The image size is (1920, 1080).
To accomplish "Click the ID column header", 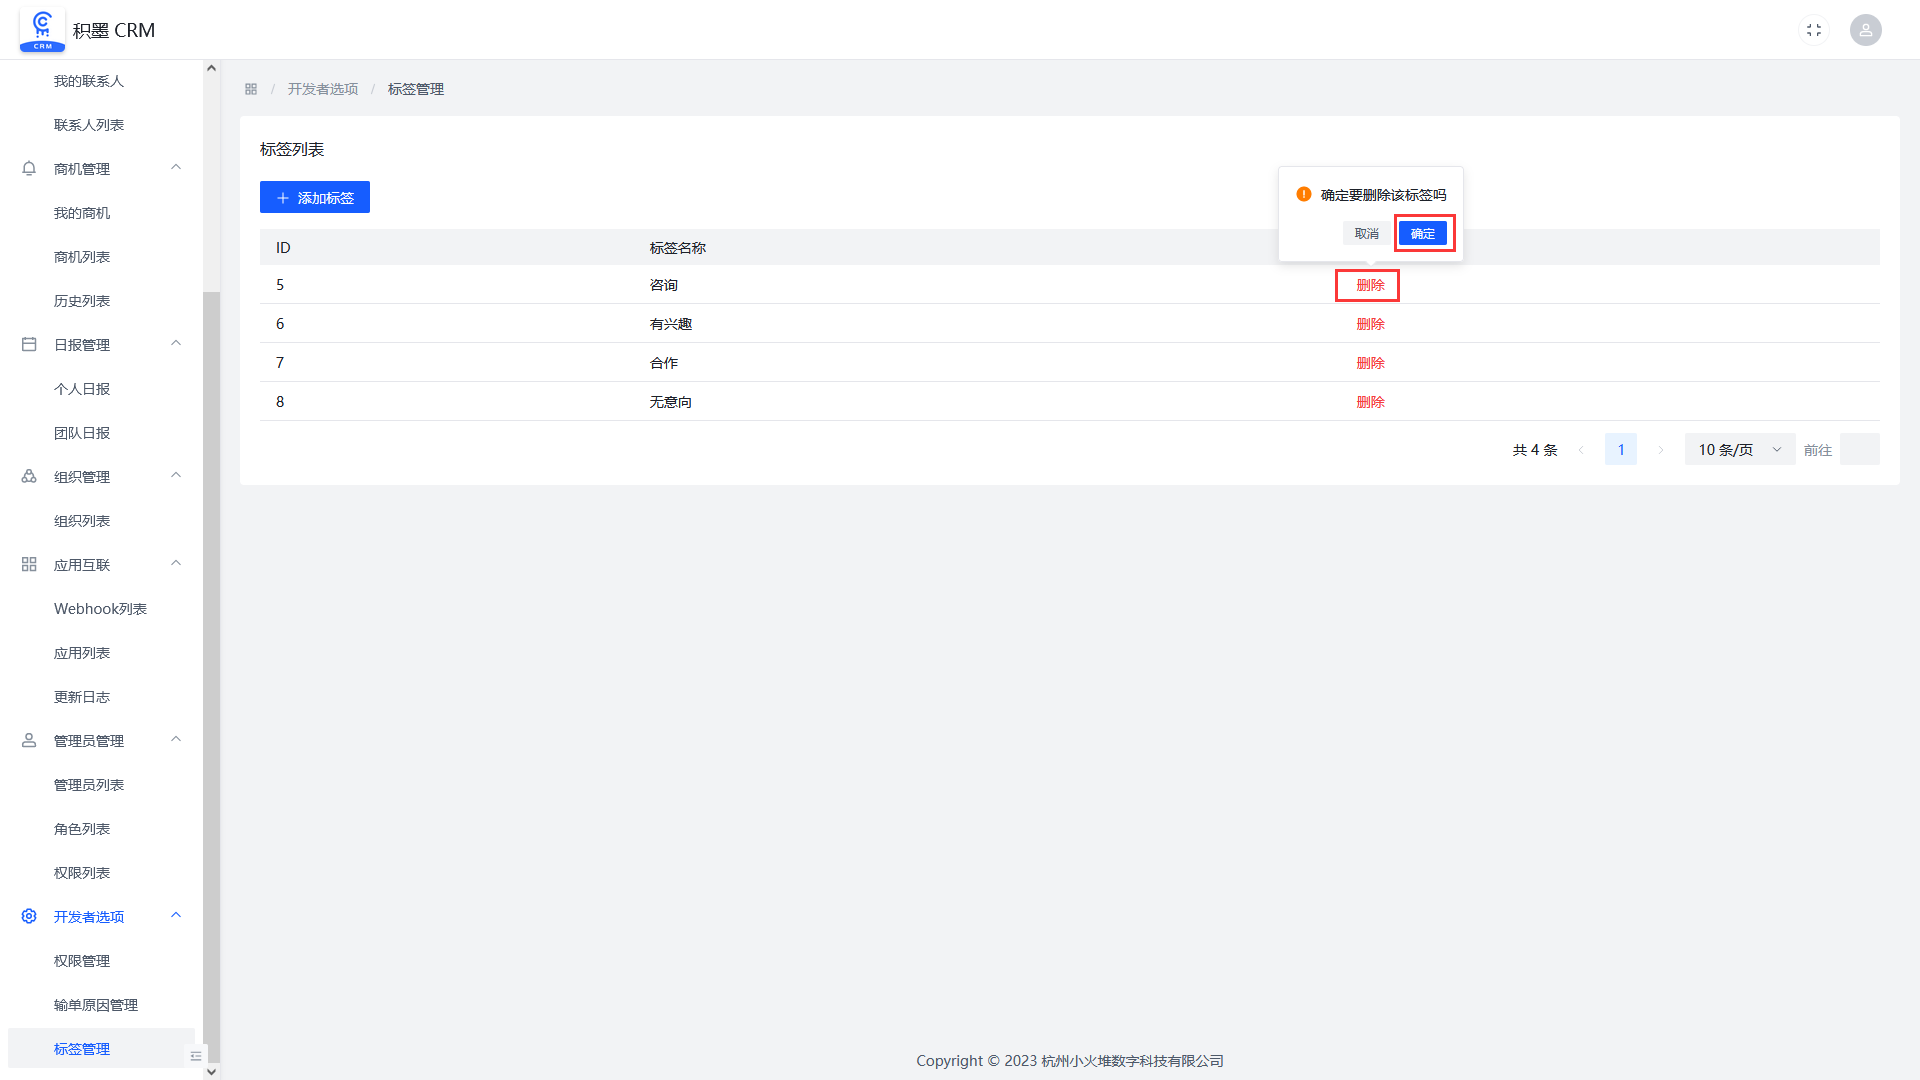I will coord(283,248).
